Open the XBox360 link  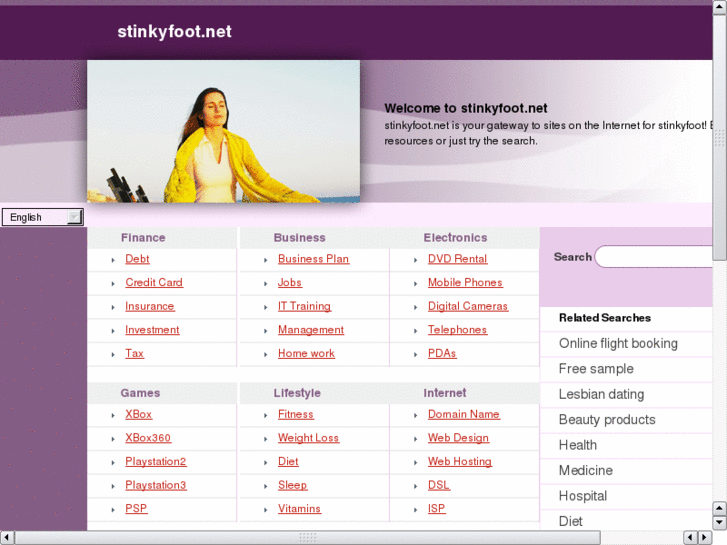pyautogui.click(x=148, y=438)
